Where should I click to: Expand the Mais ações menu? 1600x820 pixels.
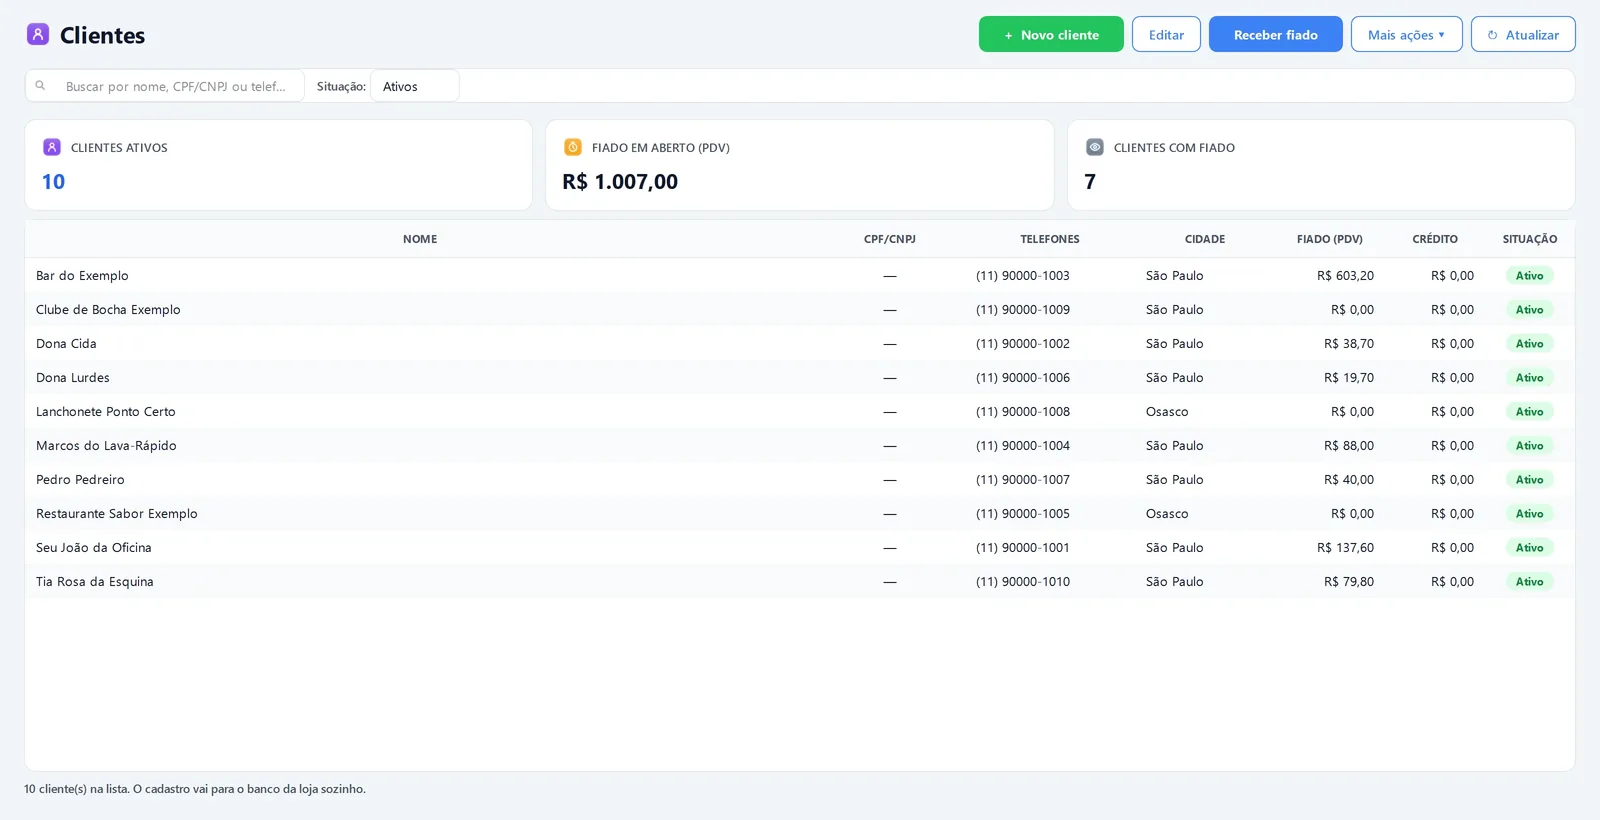(x=1407, y=34)
